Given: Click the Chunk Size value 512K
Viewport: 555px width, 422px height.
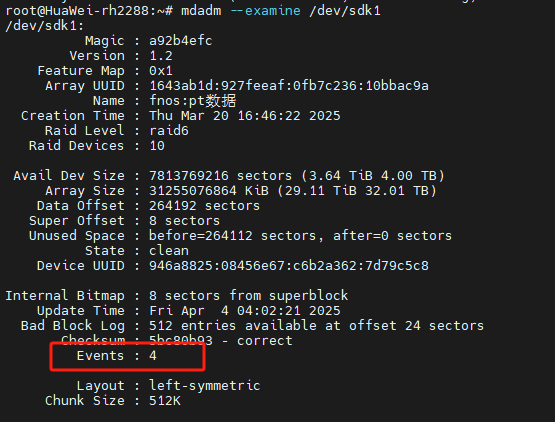Looking at the screenshot, I should (165, 400).
